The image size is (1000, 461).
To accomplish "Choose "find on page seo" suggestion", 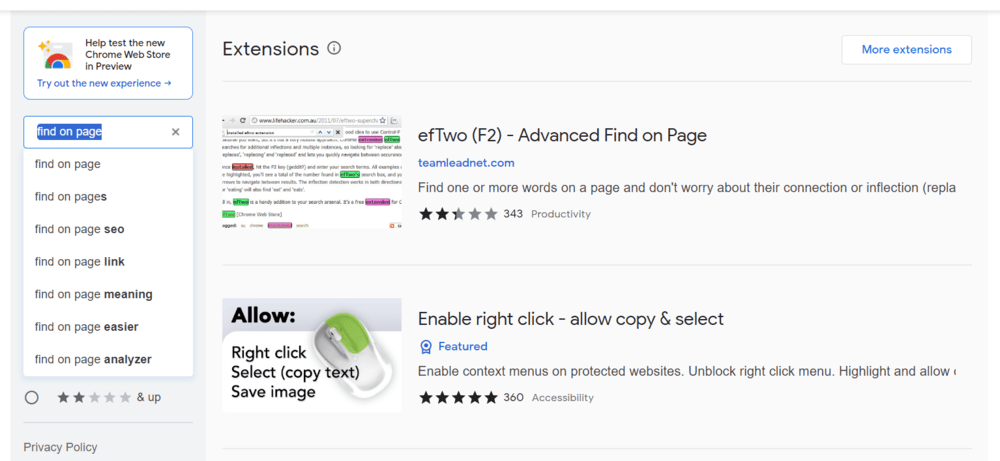I will 80,229.
